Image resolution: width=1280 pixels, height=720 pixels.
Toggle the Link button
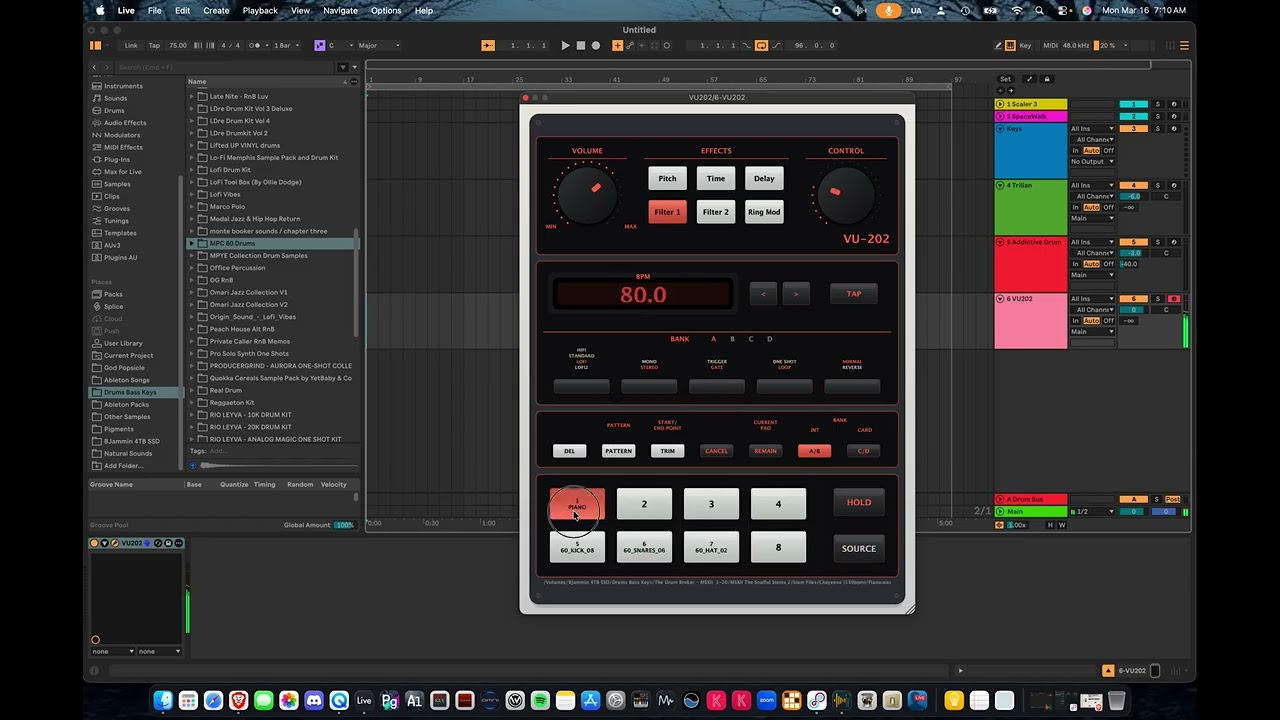(131, 45)
